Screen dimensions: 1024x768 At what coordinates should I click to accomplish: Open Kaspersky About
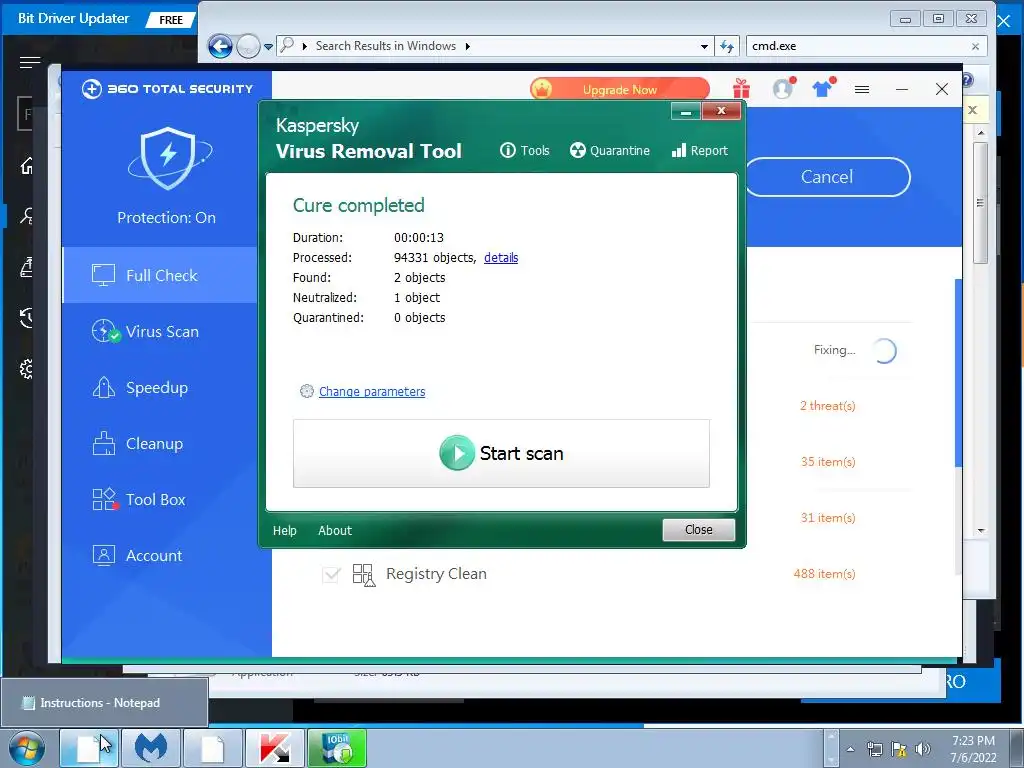pos(334,530)
